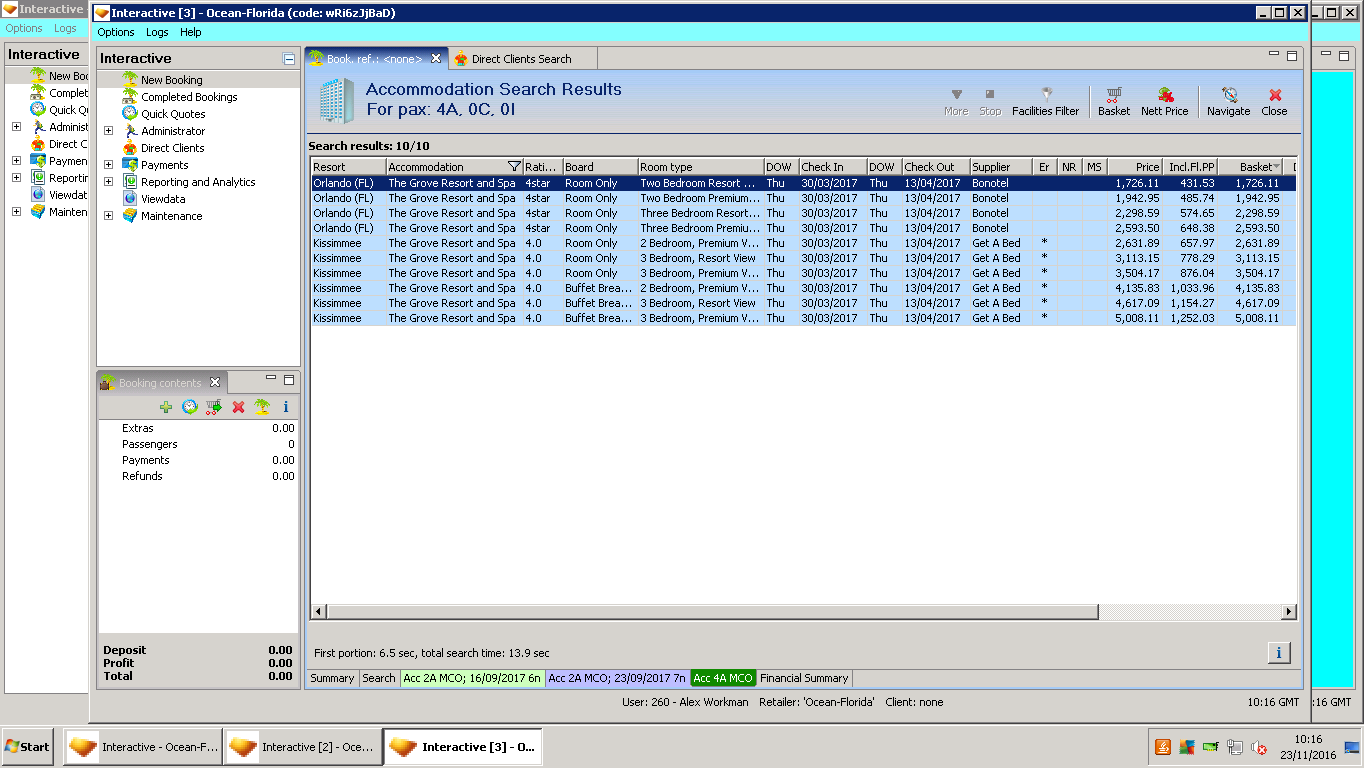The image size is (1364, 768).
Task: Click the network computer tray icon
Action: 1235,747
